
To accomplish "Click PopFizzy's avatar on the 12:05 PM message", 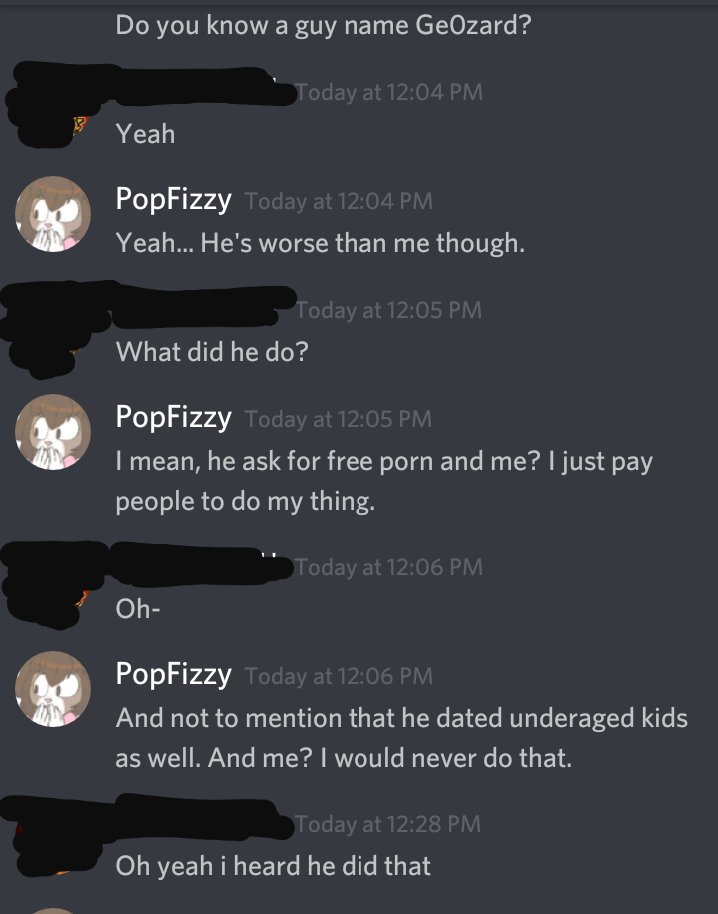I will 53,432.
